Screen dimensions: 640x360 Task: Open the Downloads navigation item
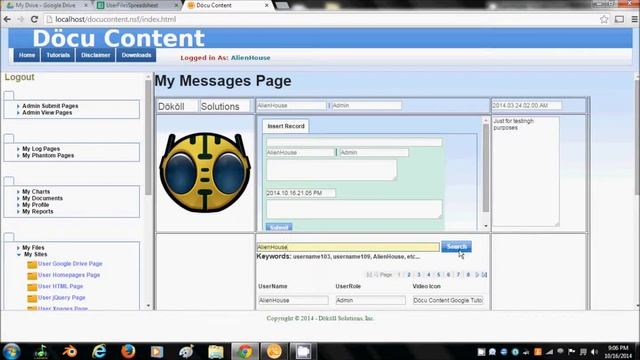point(136,55)
